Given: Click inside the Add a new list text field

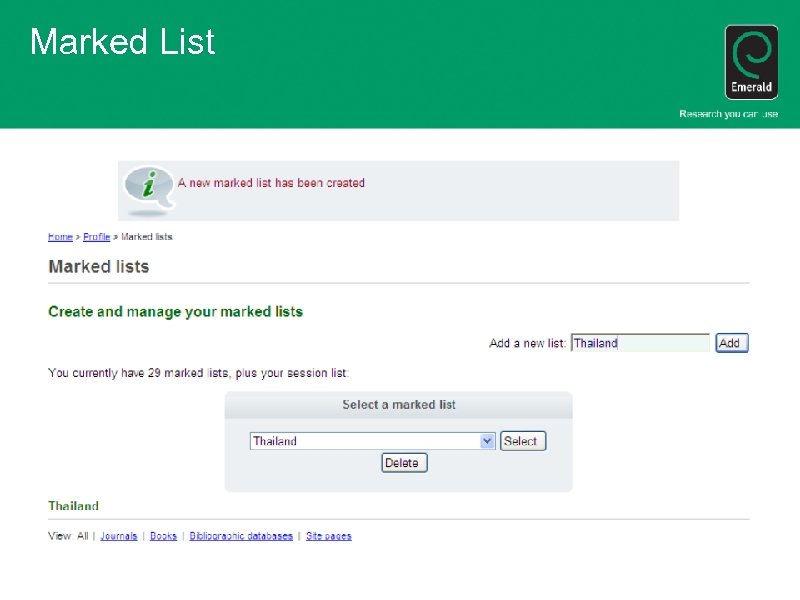Looking at the screenshot, I should (x=640, y=343).
